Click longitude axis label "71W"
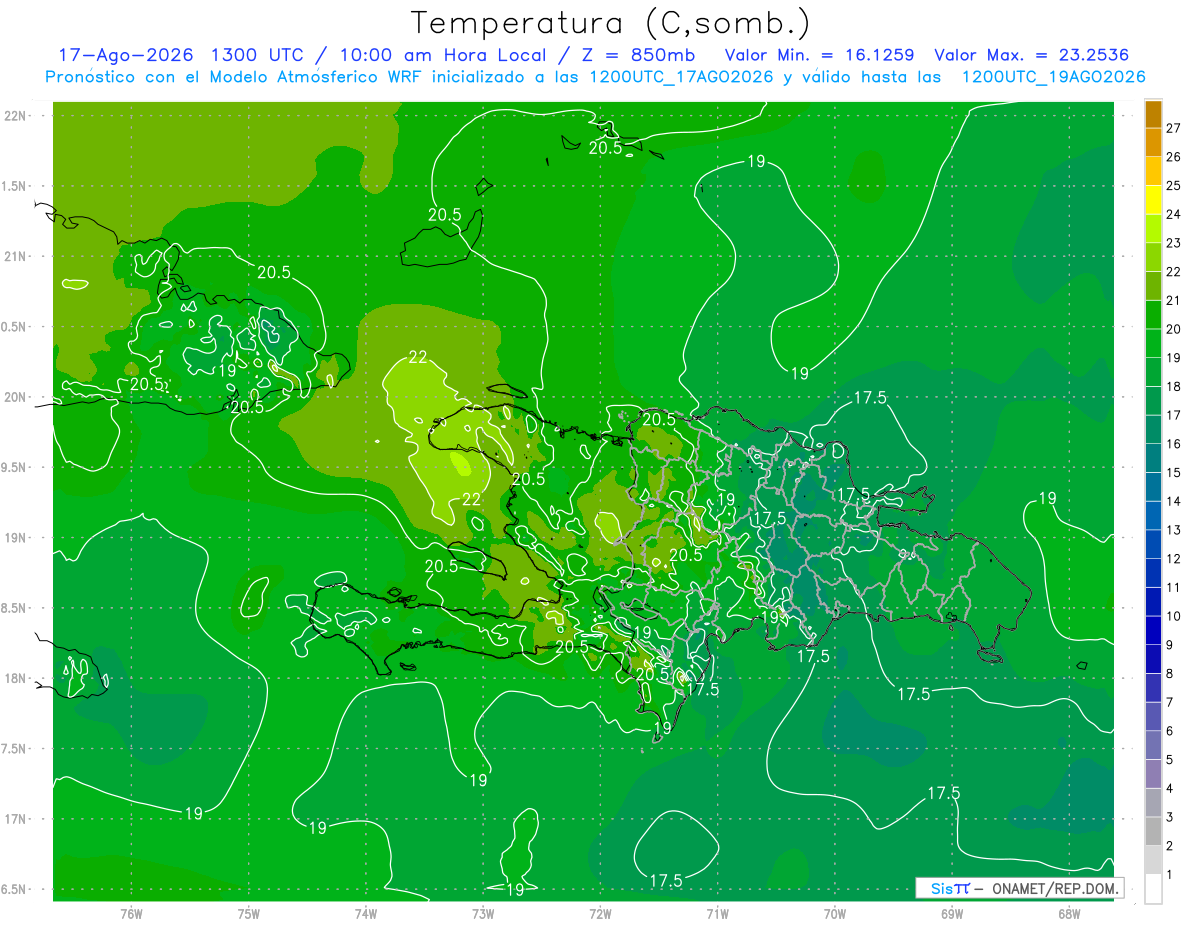Screen dimensions: 1200x927 pos(717,913)
